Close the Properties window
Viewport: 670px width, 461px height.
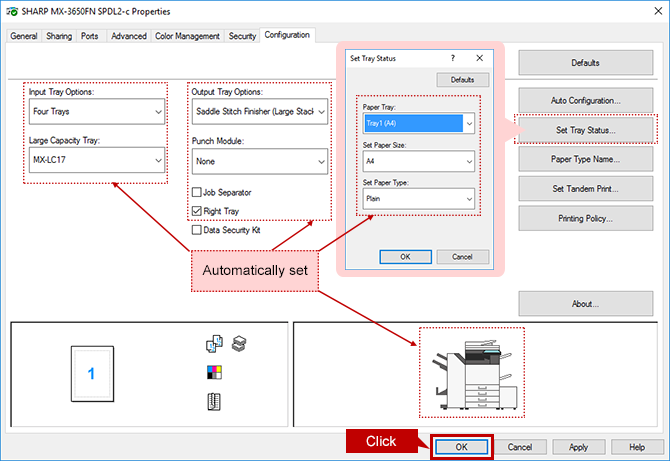tap(658, 11)
